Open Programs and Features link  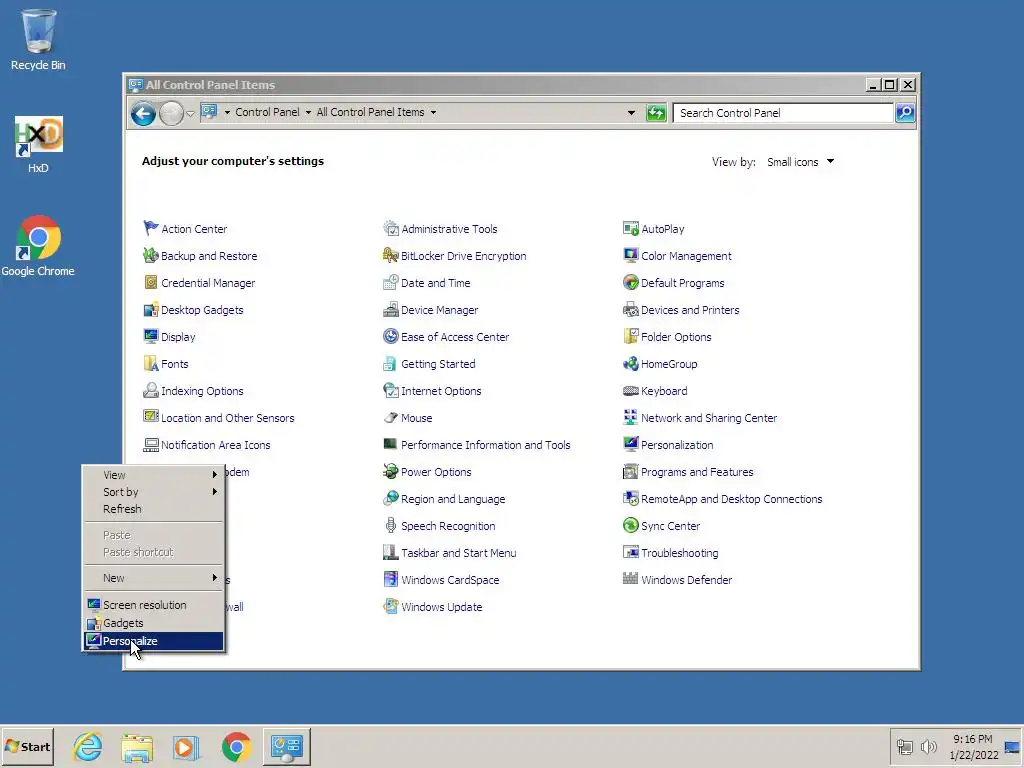697,472
